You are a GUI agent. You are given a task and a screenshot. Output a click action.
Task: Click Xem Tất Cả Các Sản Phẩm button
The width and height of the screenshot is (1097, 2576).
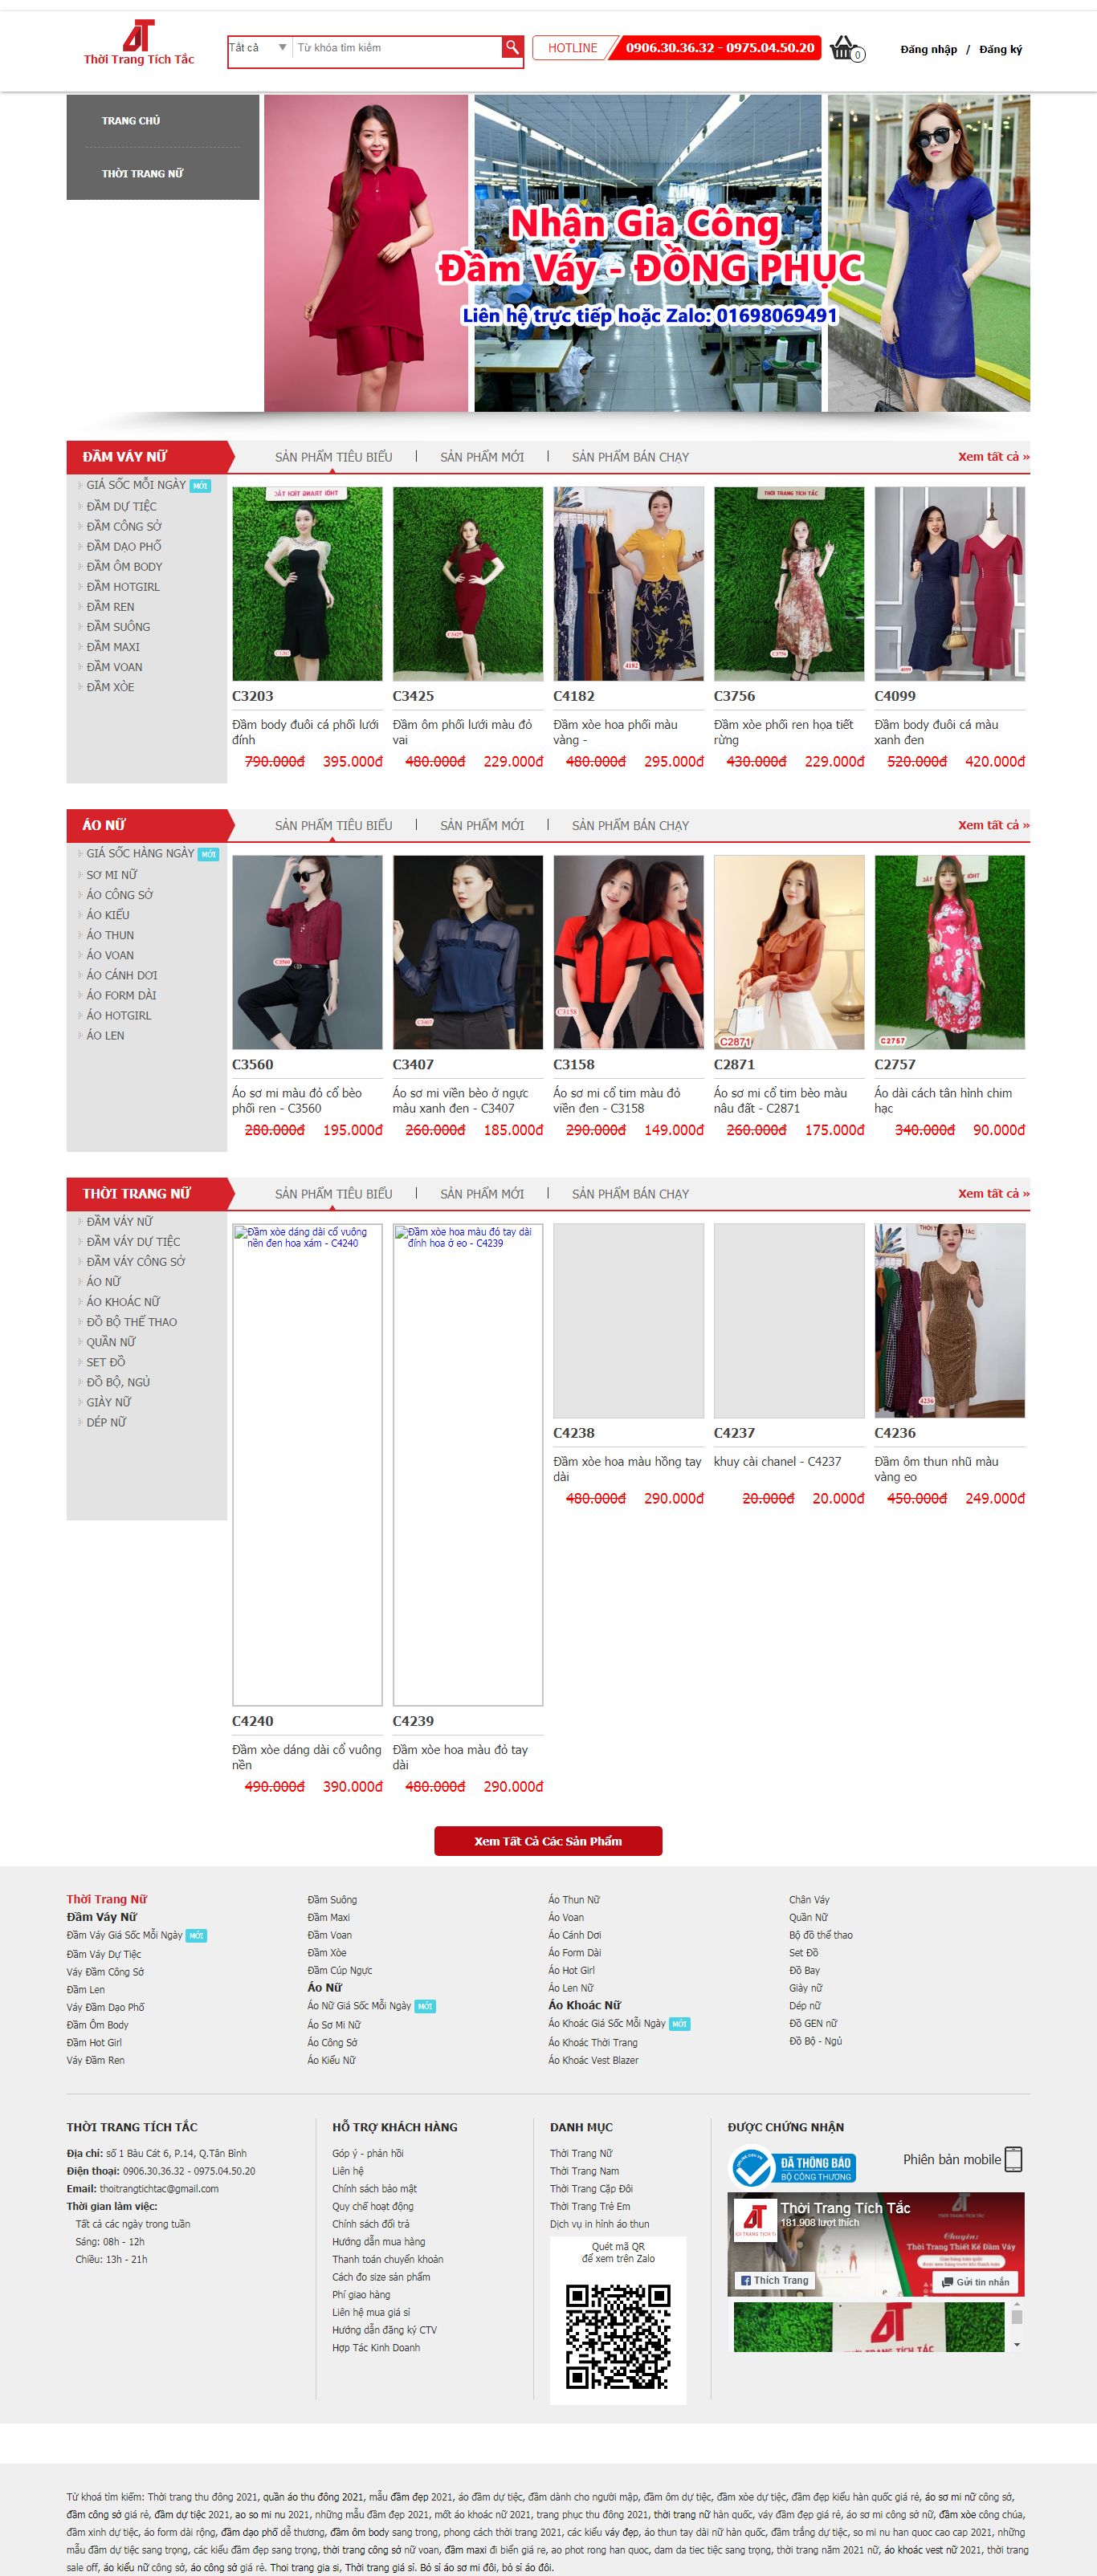pyautogui.click(x=548, y=1841)
